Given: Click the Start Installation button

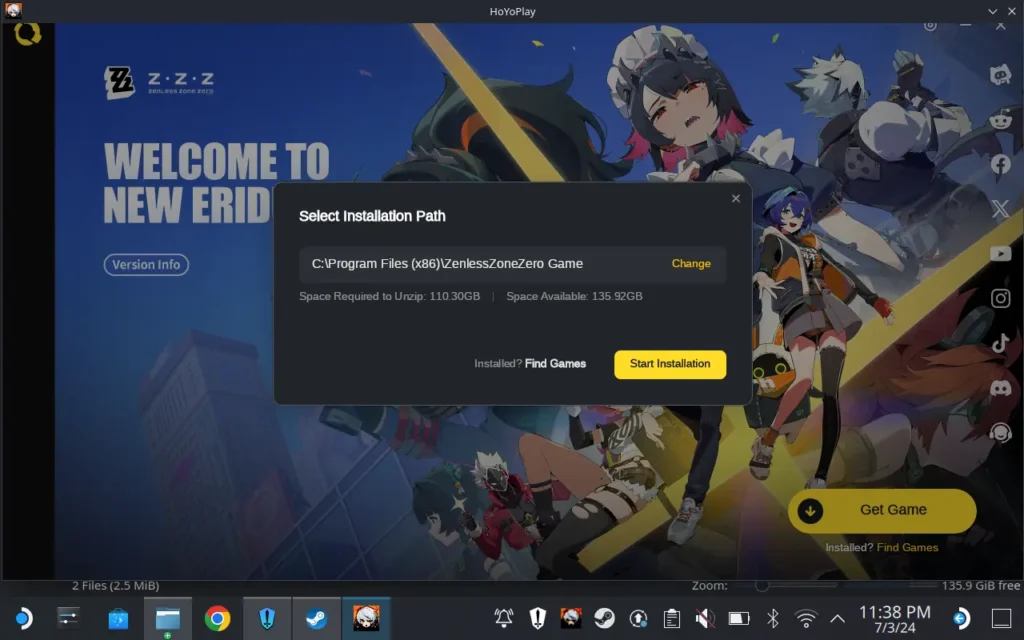Looking at the screenshot, I should 669,364.
